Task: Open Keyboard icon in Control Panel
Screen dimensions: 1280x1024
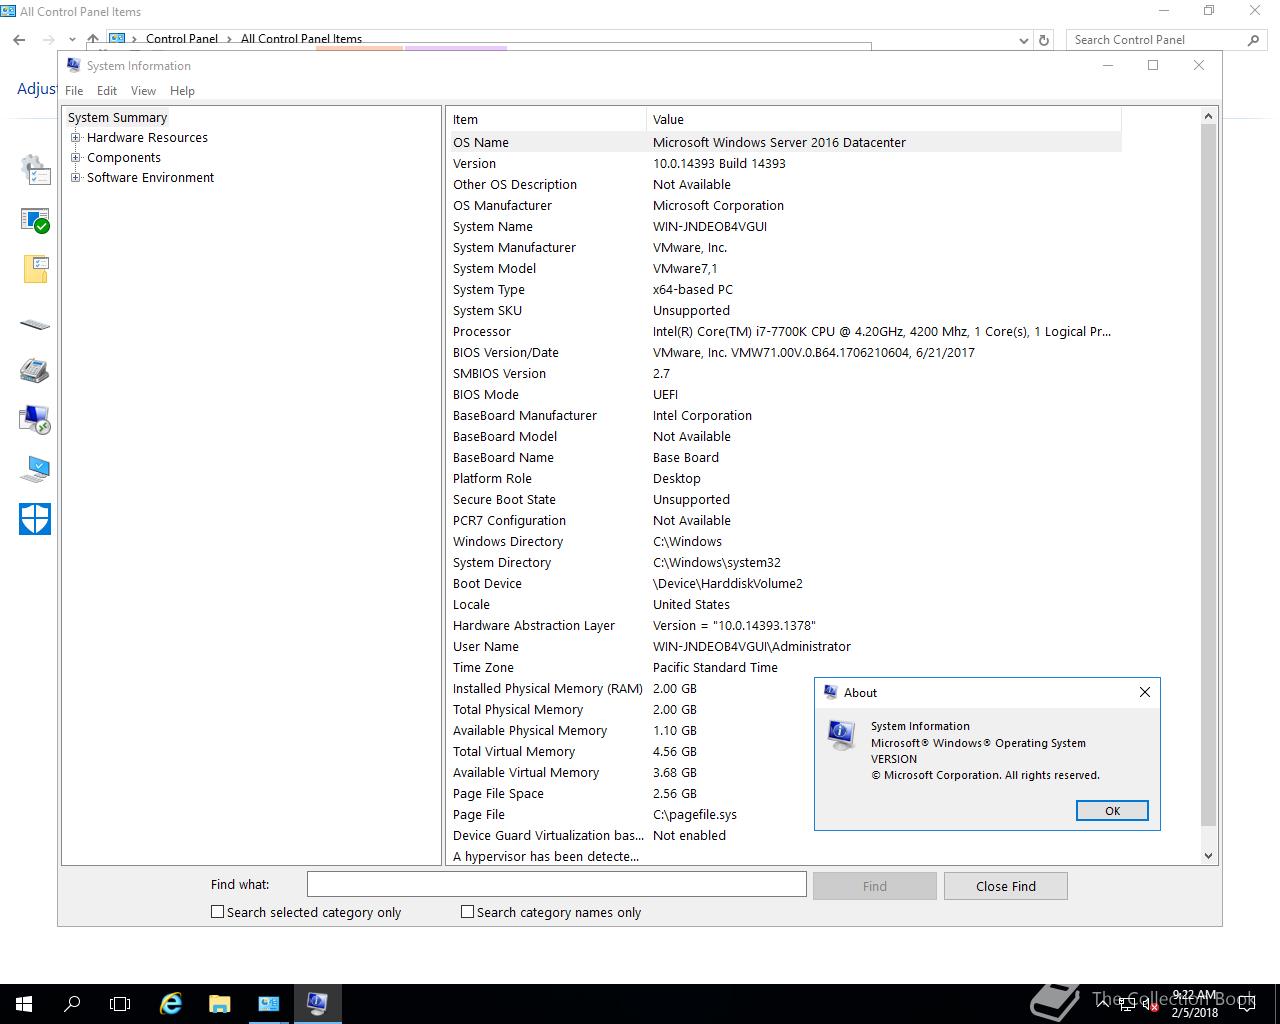Action: point(35,324)
